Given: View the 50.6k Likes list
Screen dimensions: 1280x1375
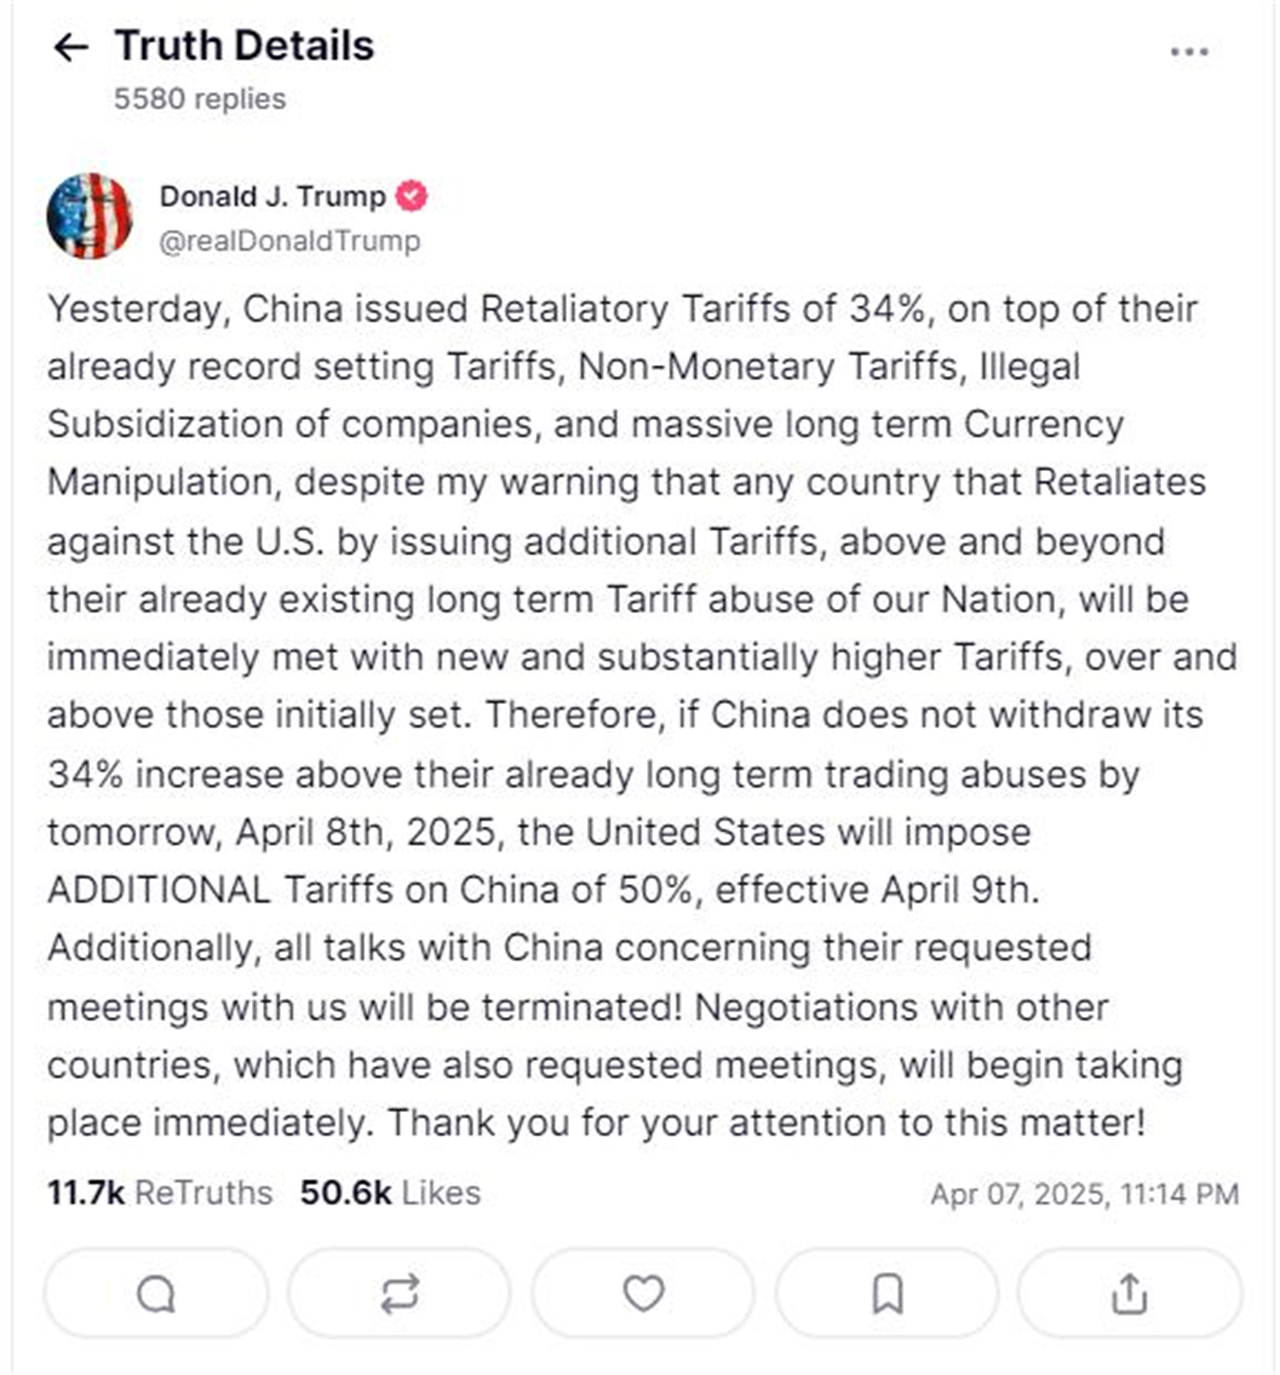Looking at the screenshot, I should click(x=391, y=1193).
